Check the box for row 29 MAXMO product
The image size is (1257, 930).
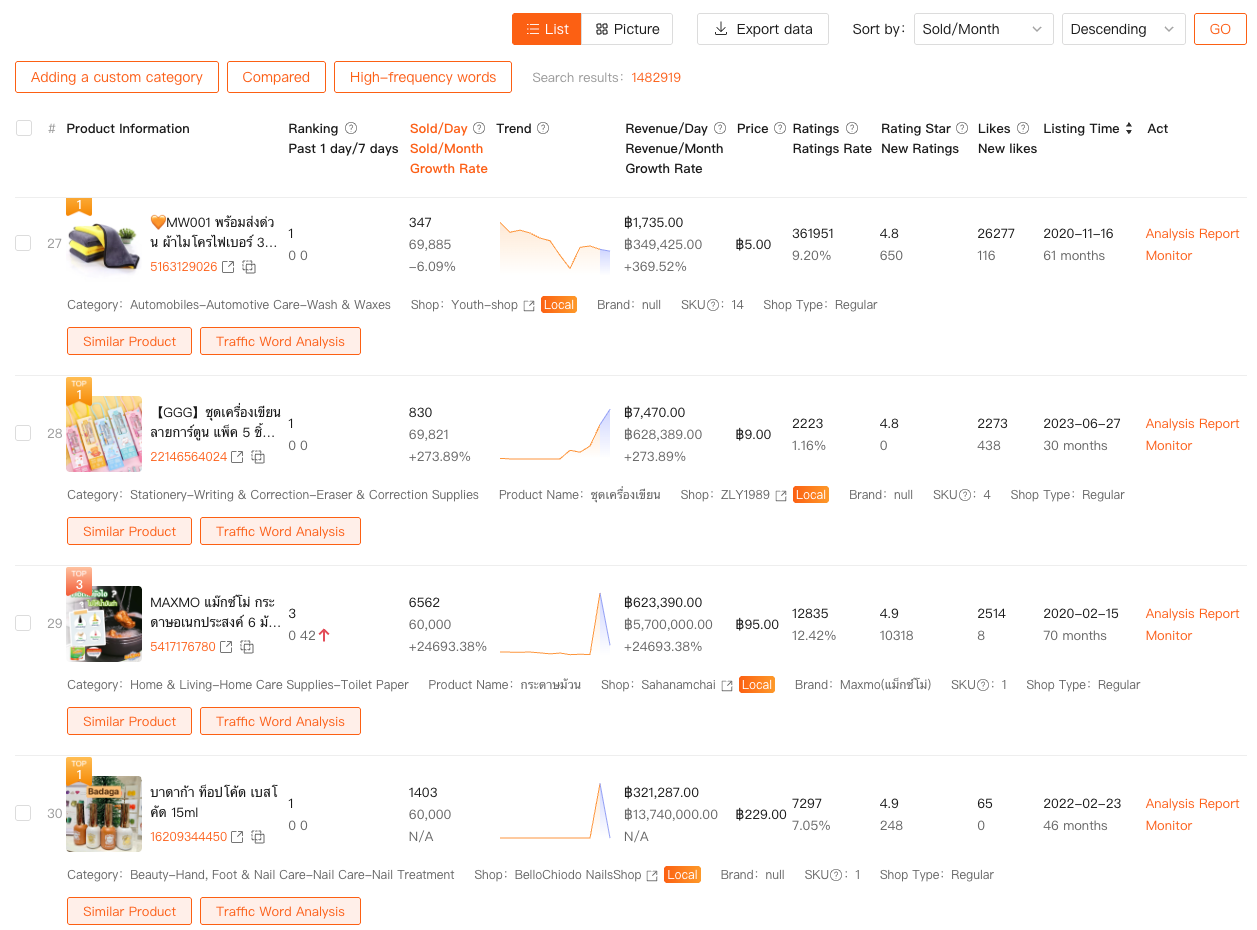23,623
